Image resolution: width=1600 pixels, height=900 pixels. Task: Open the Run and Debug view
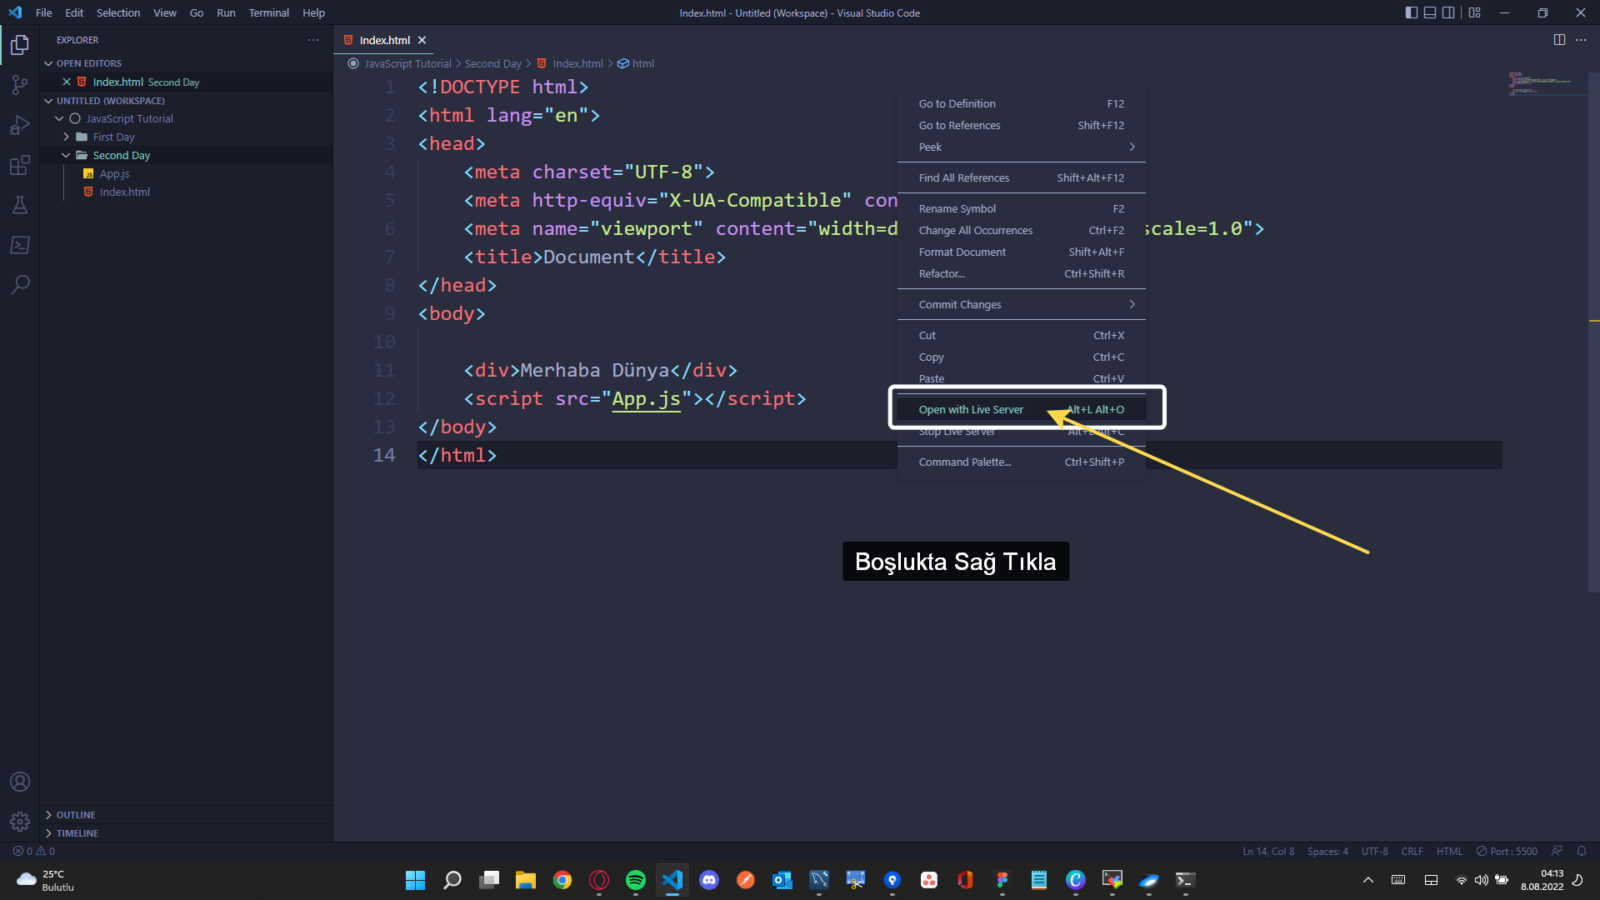coord(20,125)
